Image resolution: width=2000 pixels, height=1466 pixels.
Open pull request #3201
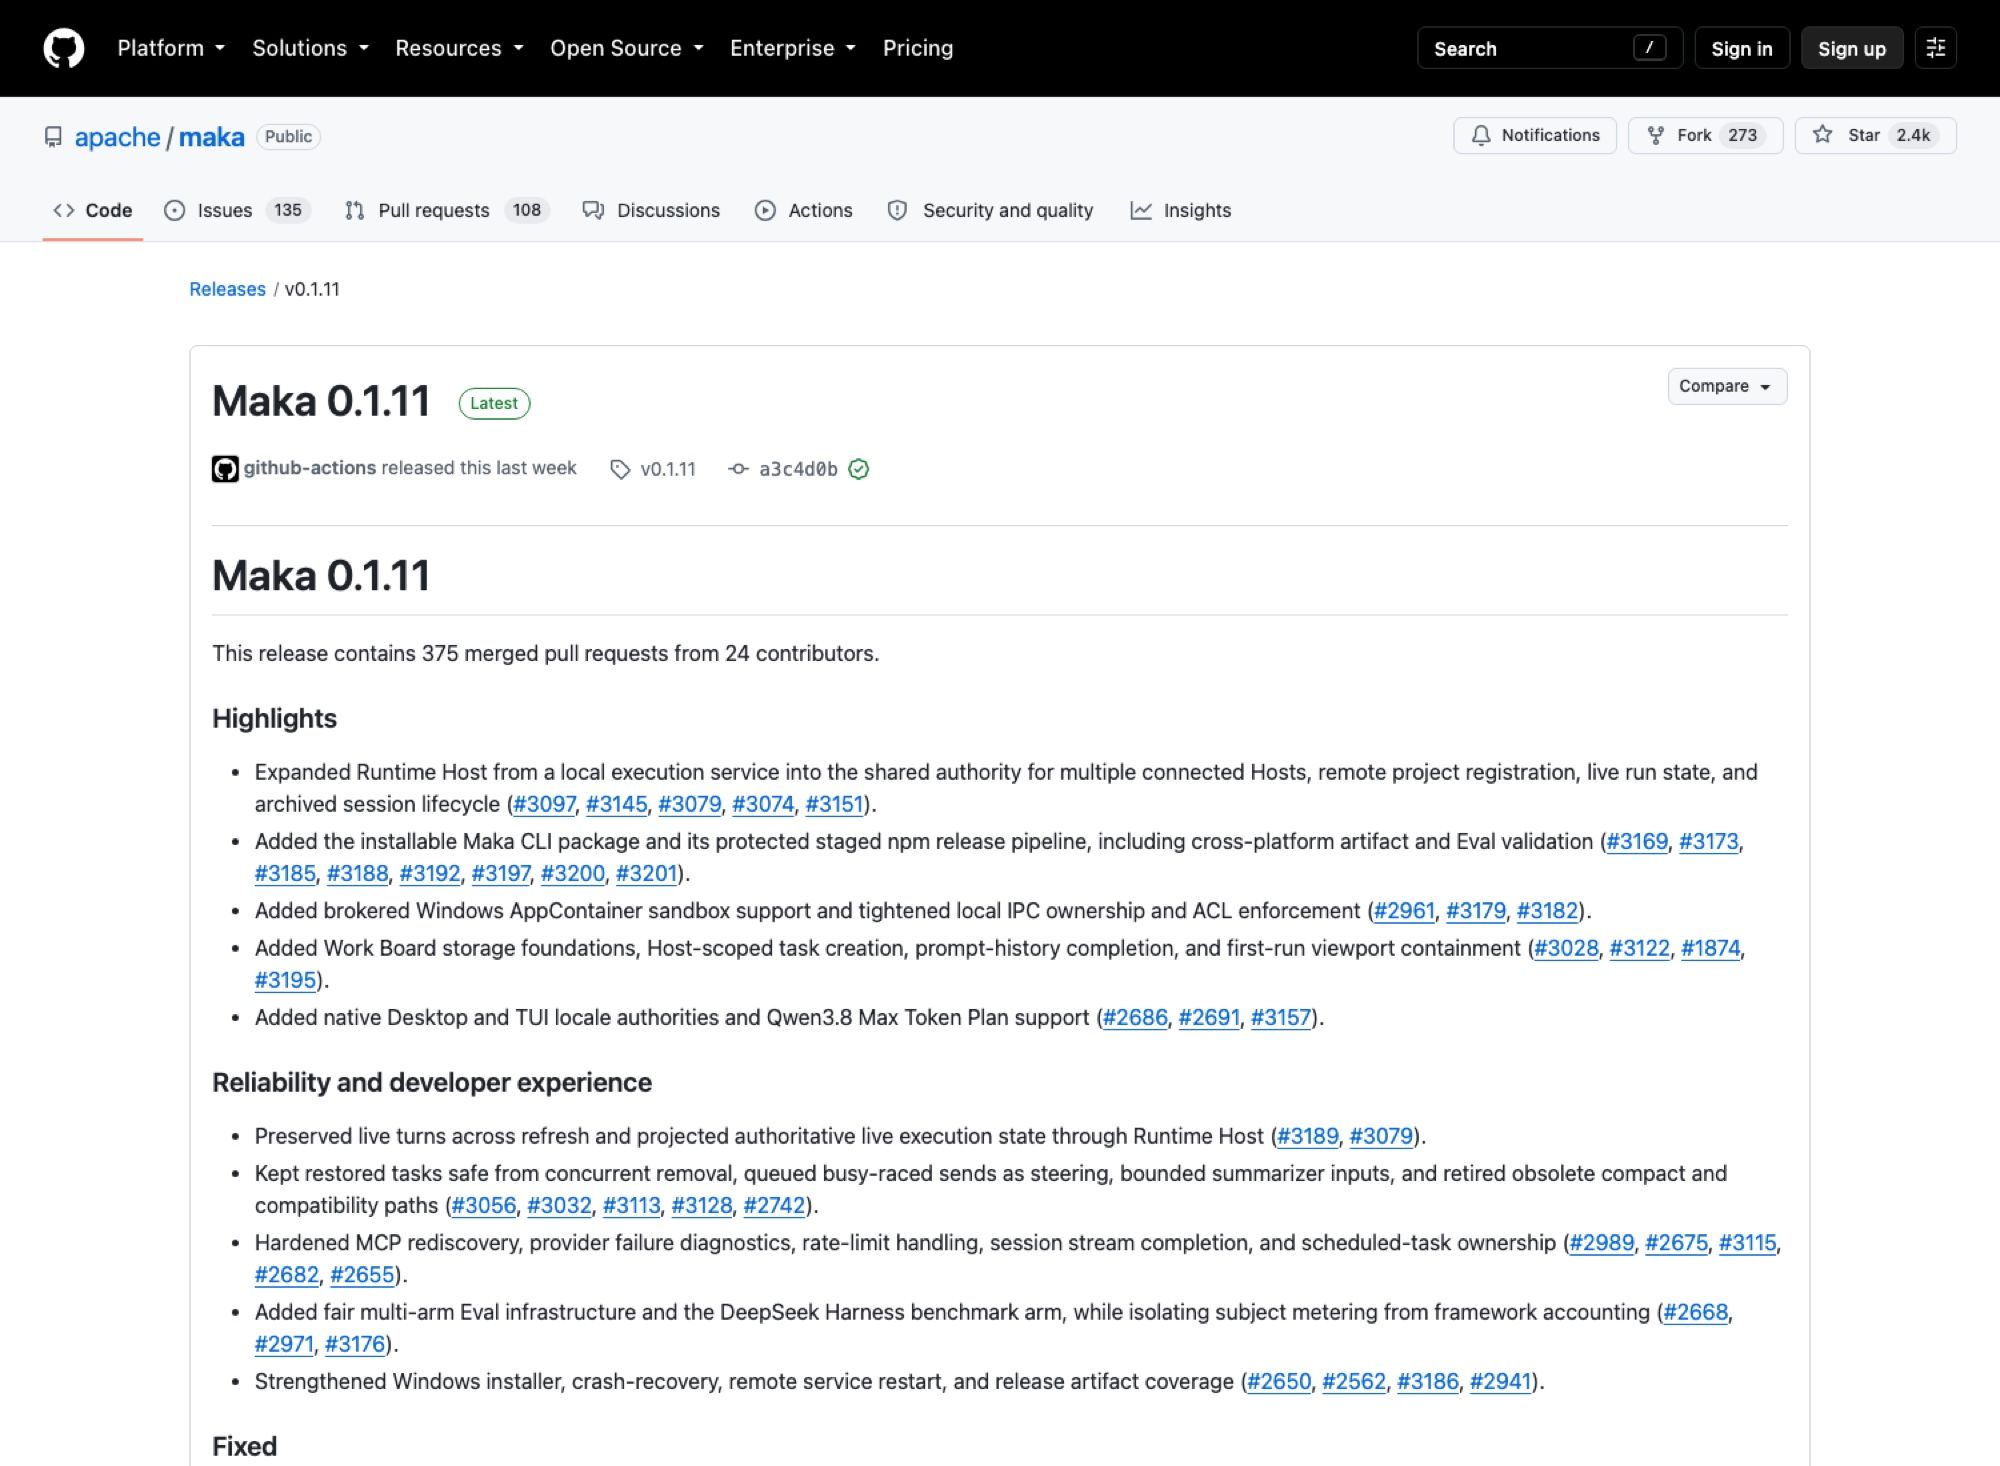(x=647, y=873)
